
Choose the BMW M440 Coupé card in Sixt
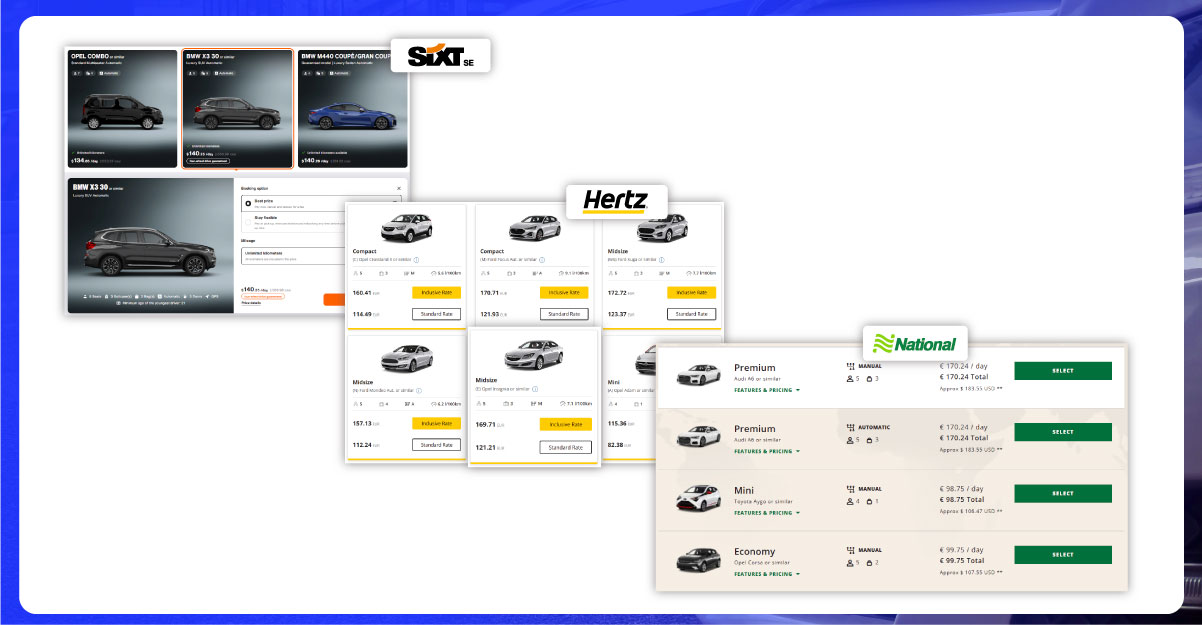(x=352, y=108)
